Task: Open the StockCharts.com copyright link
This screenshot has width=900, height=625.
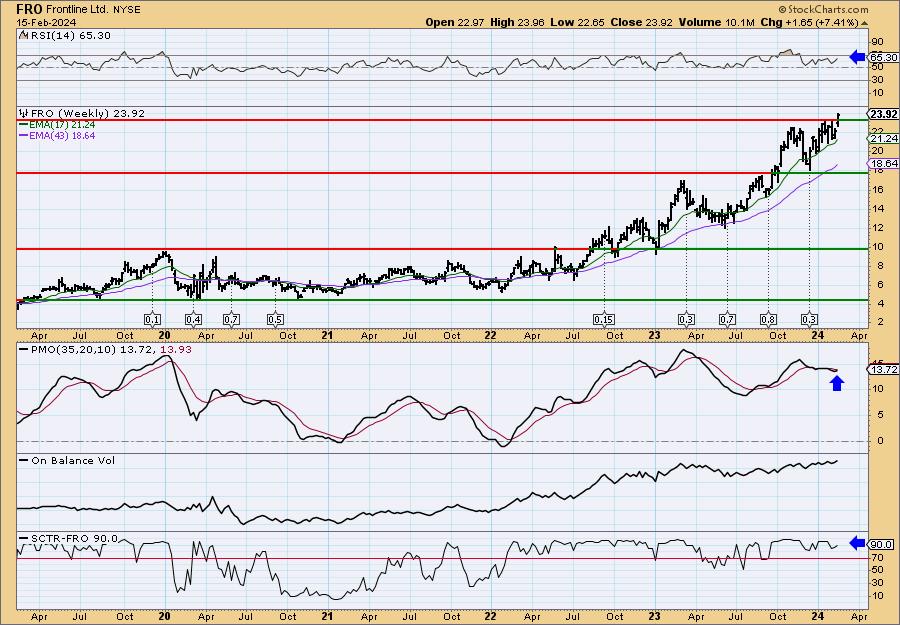Action: 823,10
